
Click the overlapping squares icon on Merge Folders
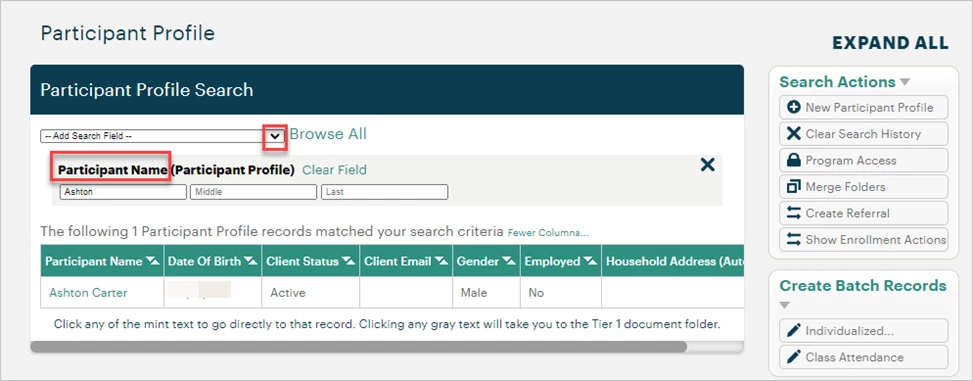[794, 187]
